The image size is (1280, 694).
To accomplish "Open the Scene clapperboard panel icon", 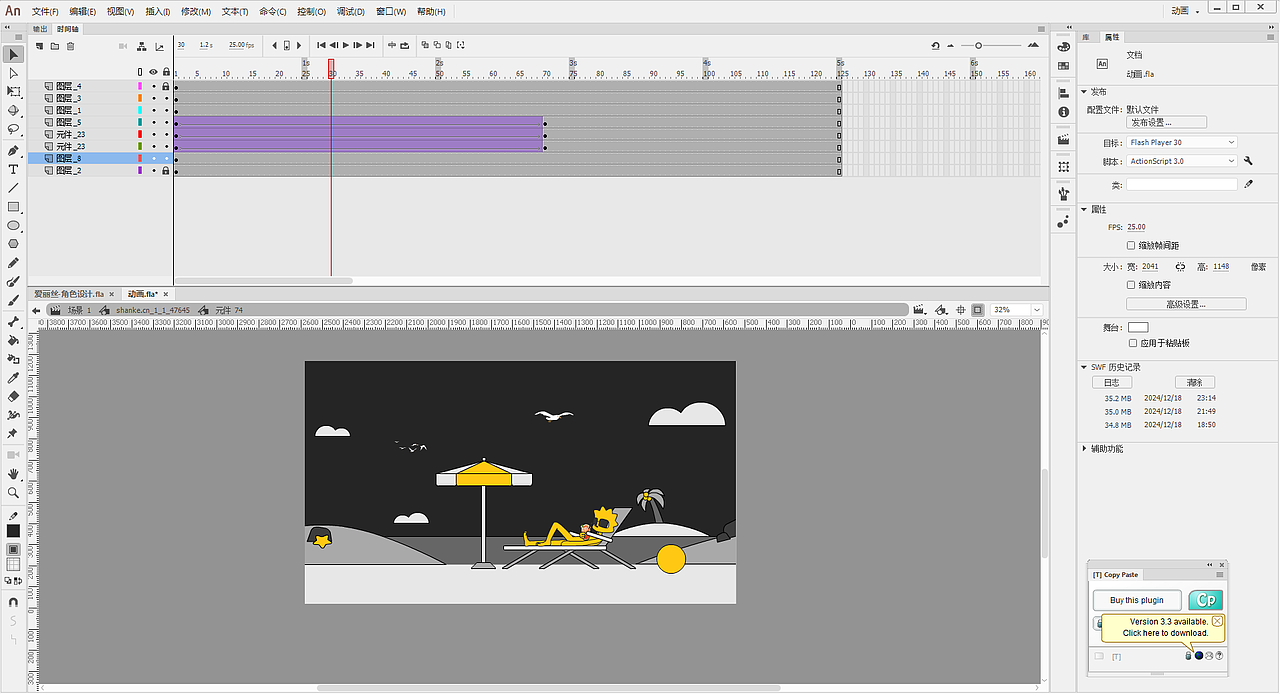I will click(1063, 142).
